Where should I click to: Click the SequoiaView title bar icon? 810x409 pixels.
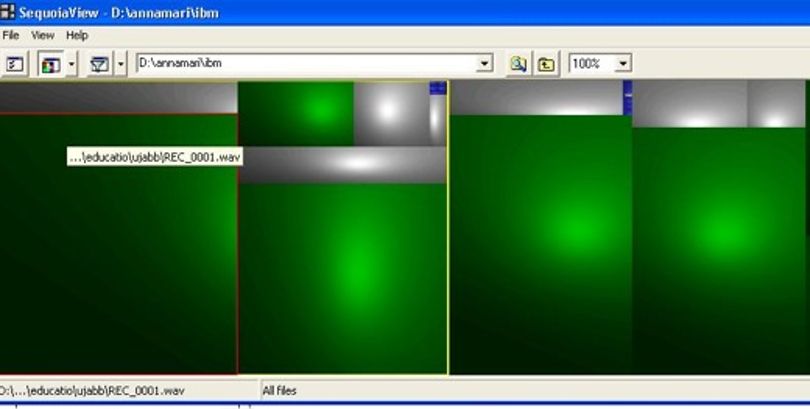tap(7, 11)
